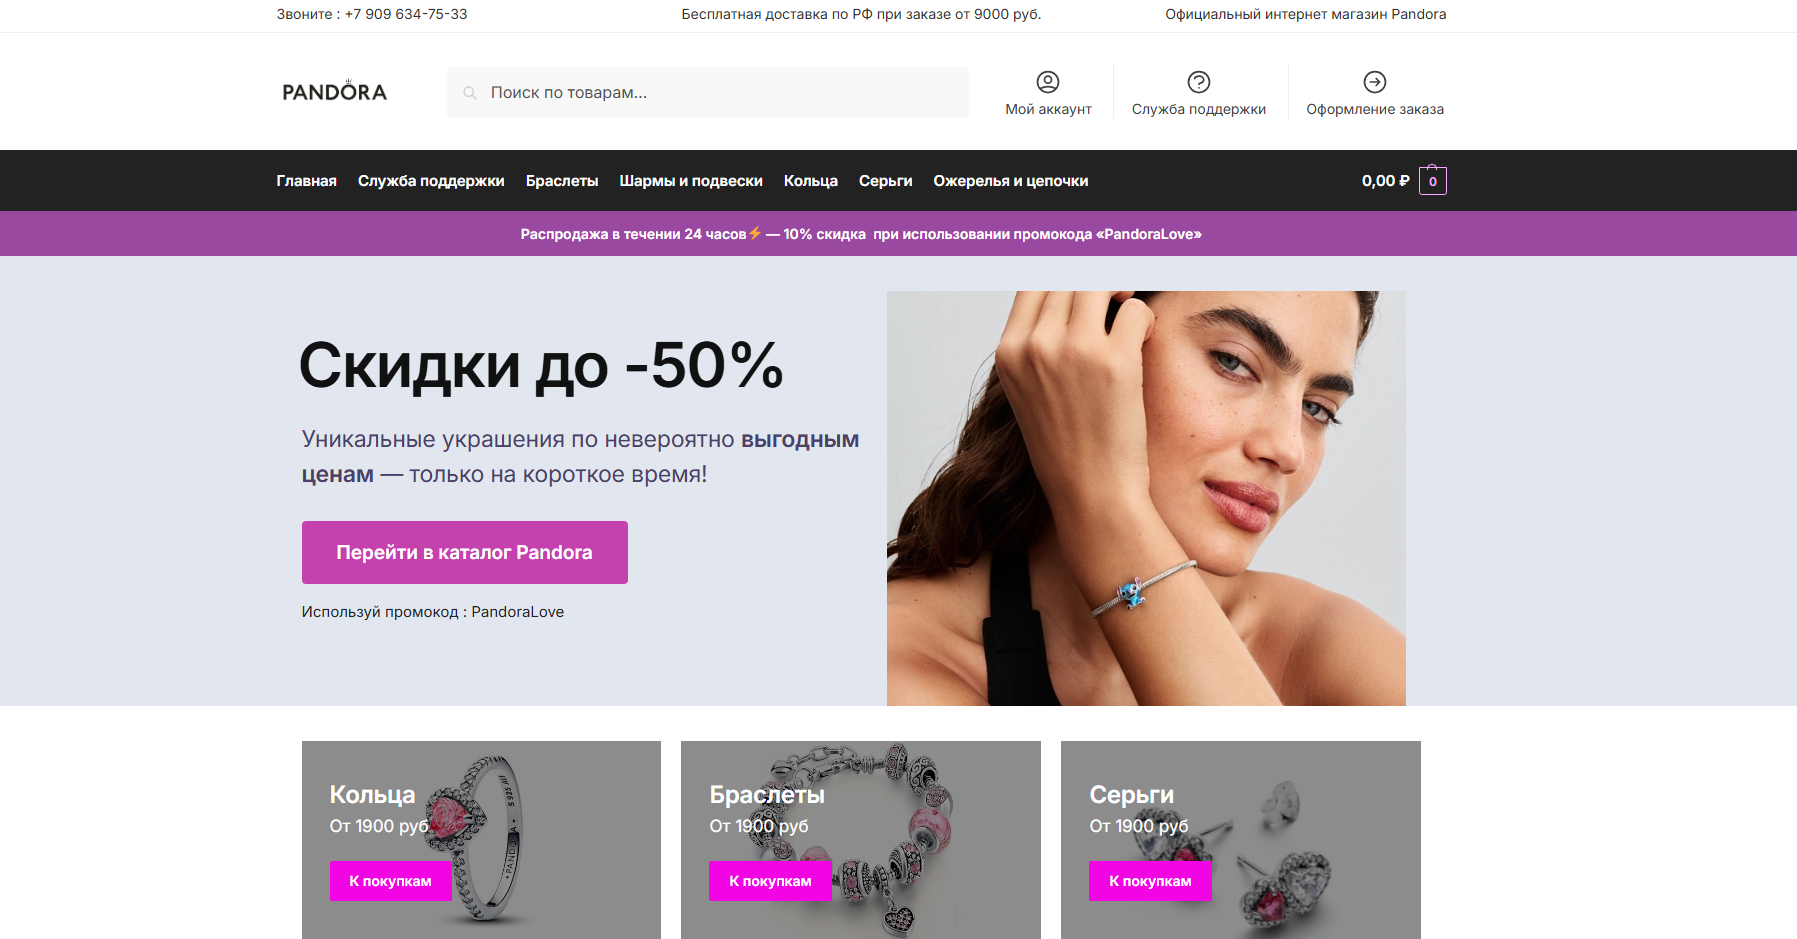Viewport: 1797px width, 939px height.
Task: Click the model bracelet hero image
Action: (x=1146, y=498)
